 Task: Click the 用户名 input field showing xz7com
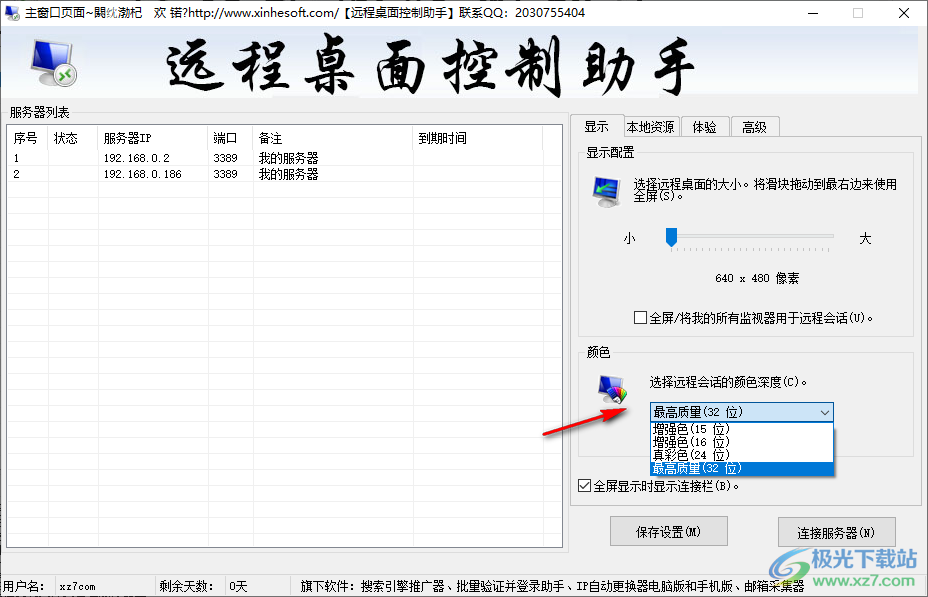tap(105, 586)
